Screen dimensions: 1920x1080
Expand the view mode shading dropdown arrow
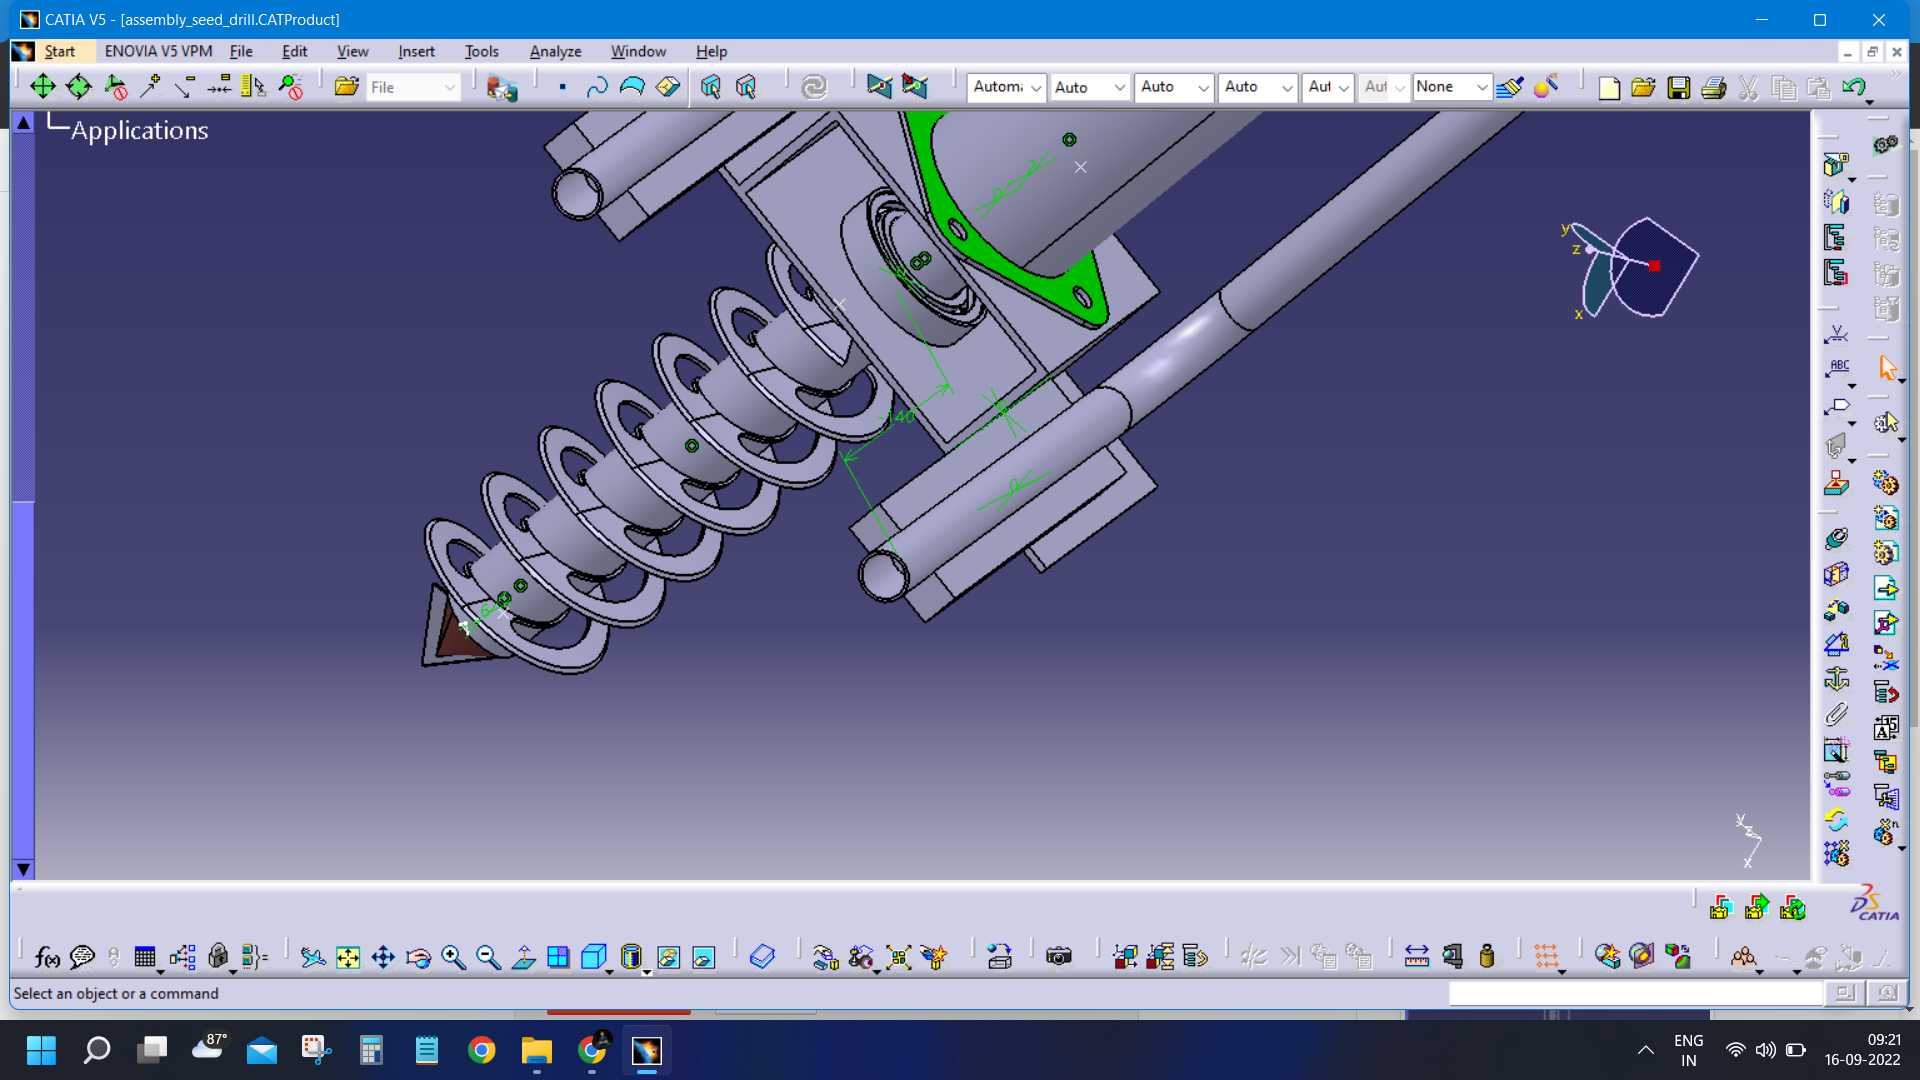click(647, 972)
